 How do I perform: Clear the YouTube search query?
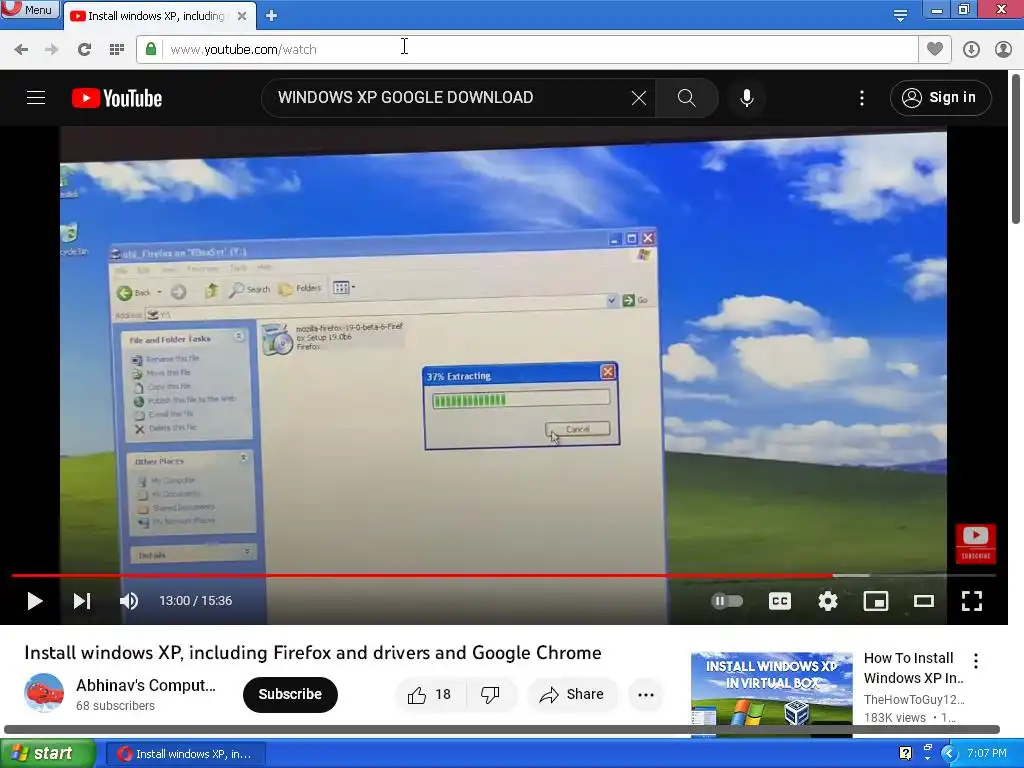[639, 98]
